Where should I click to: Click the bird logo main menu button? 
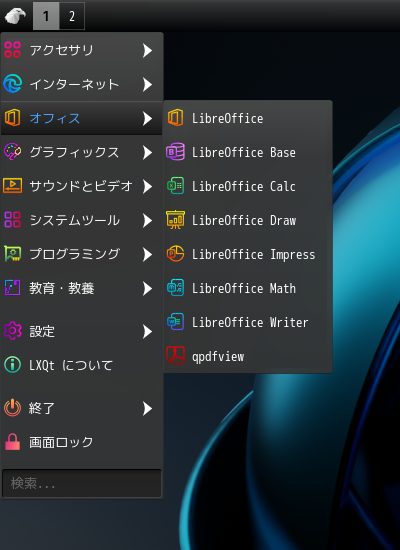click(15, 16)
